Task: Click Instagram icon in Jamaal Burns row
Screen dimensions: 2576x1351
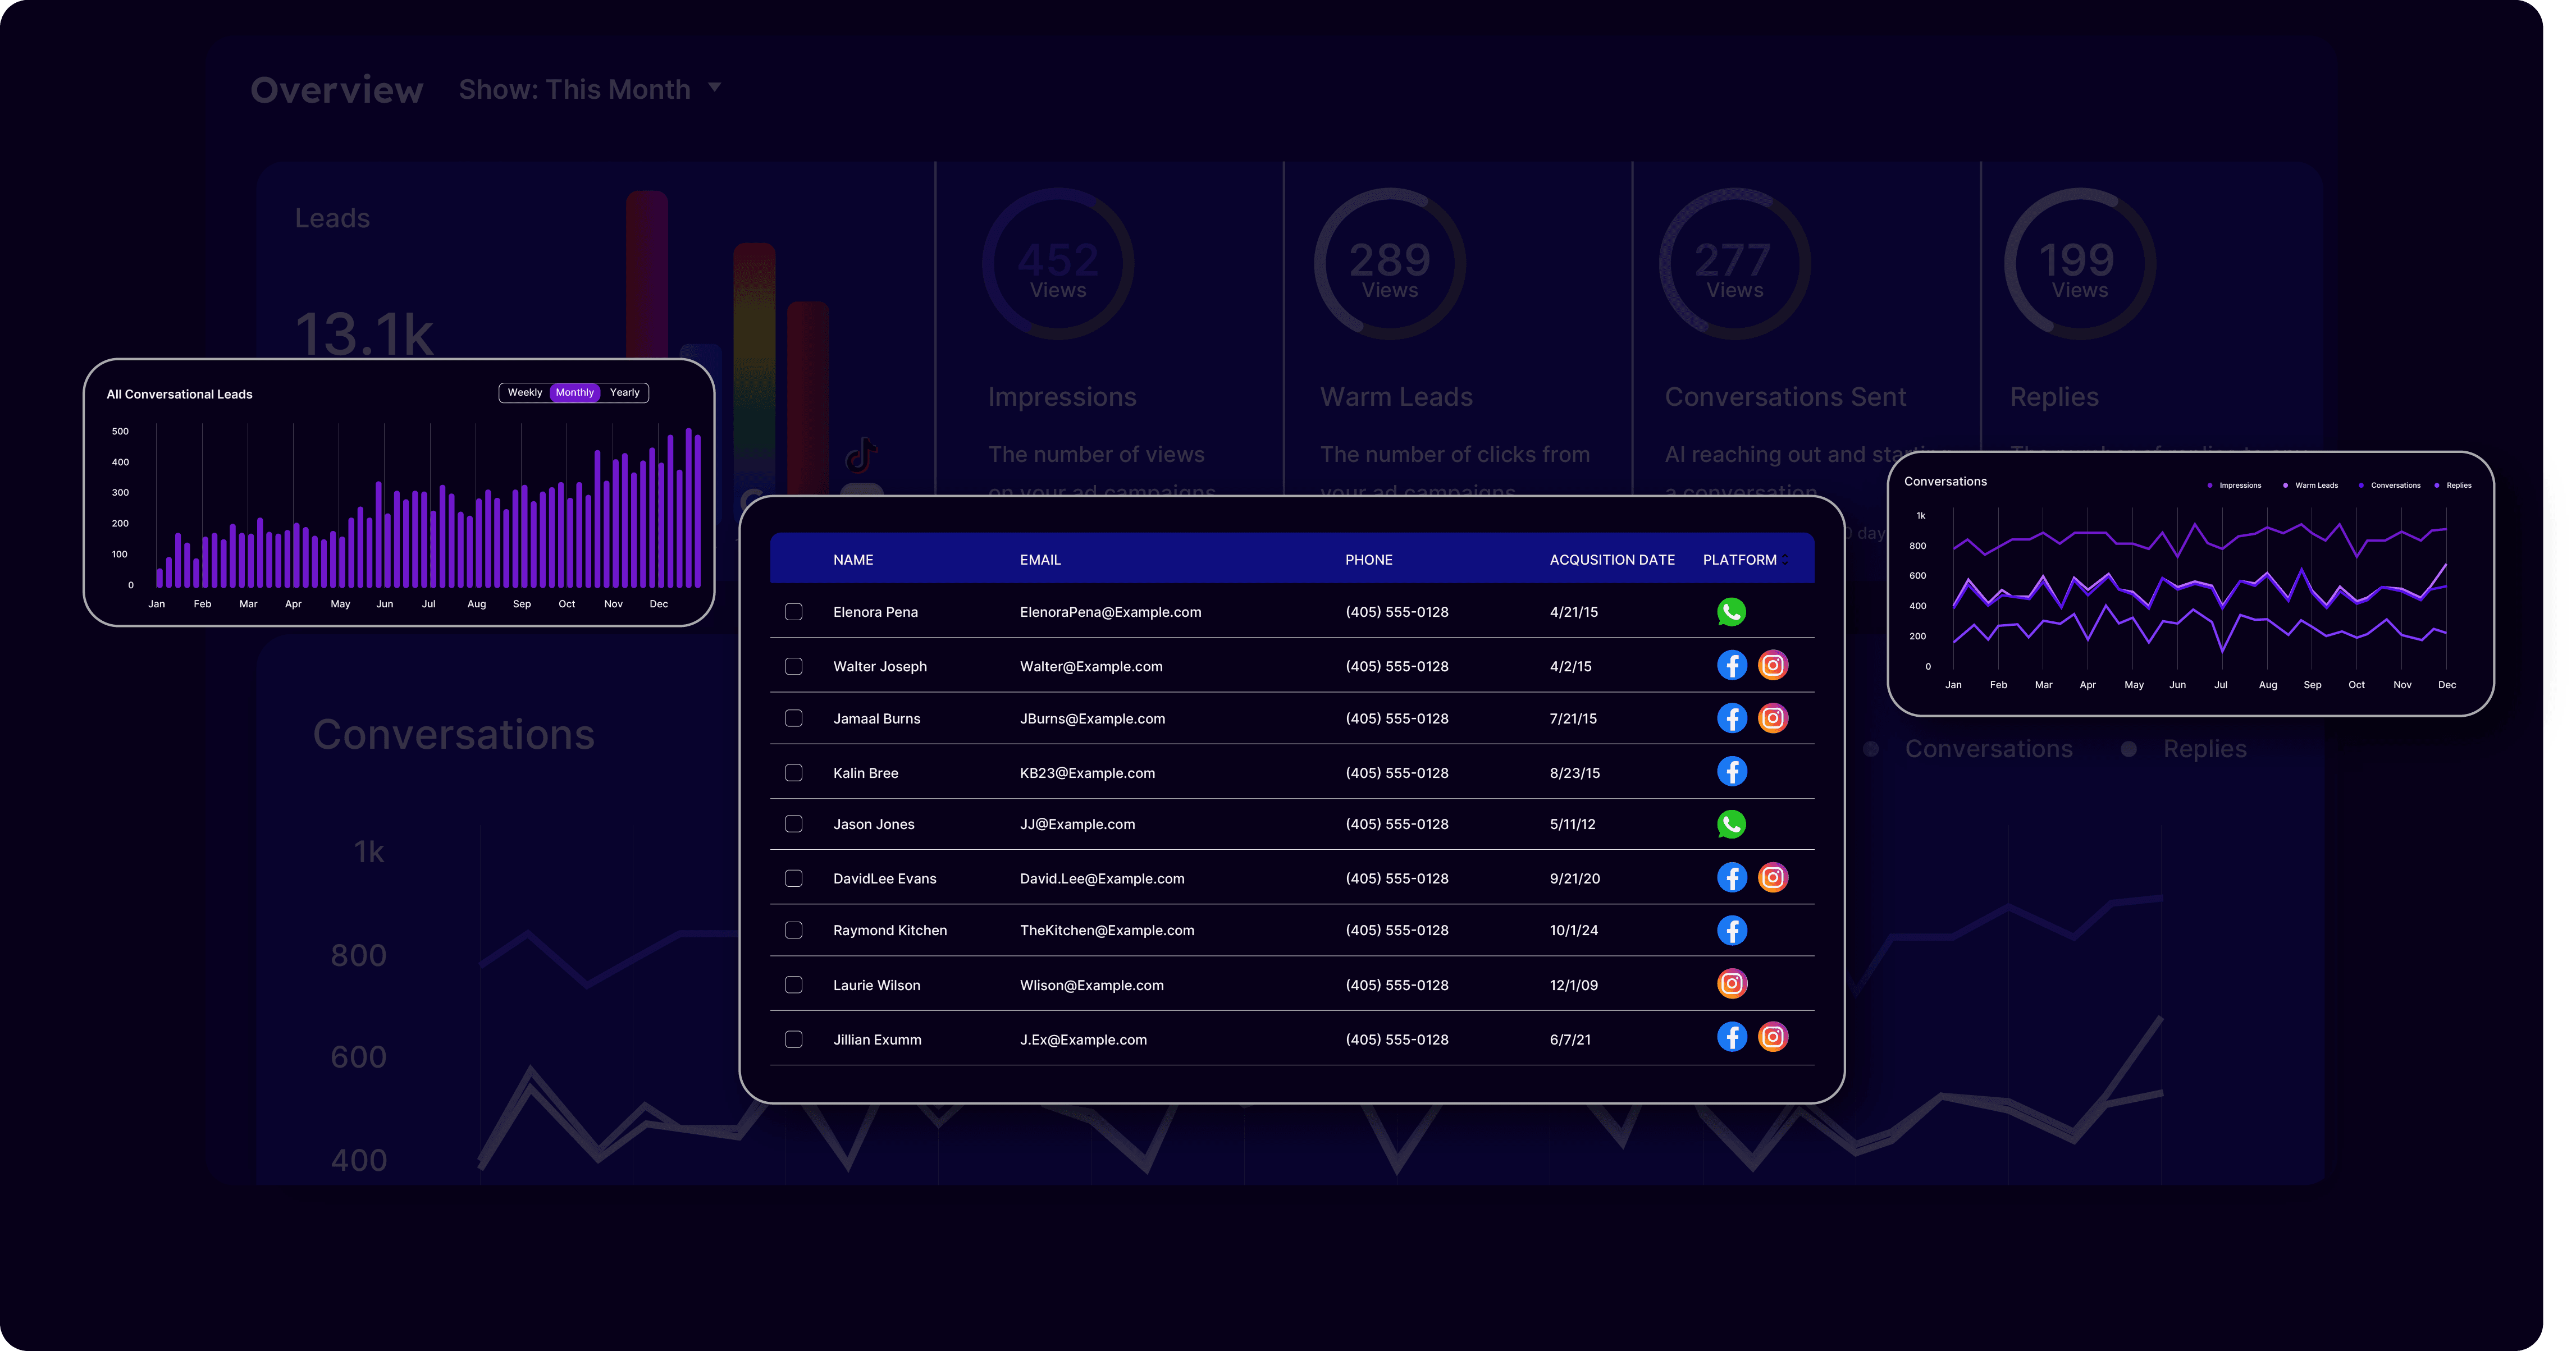Action: pos(1773,718)
